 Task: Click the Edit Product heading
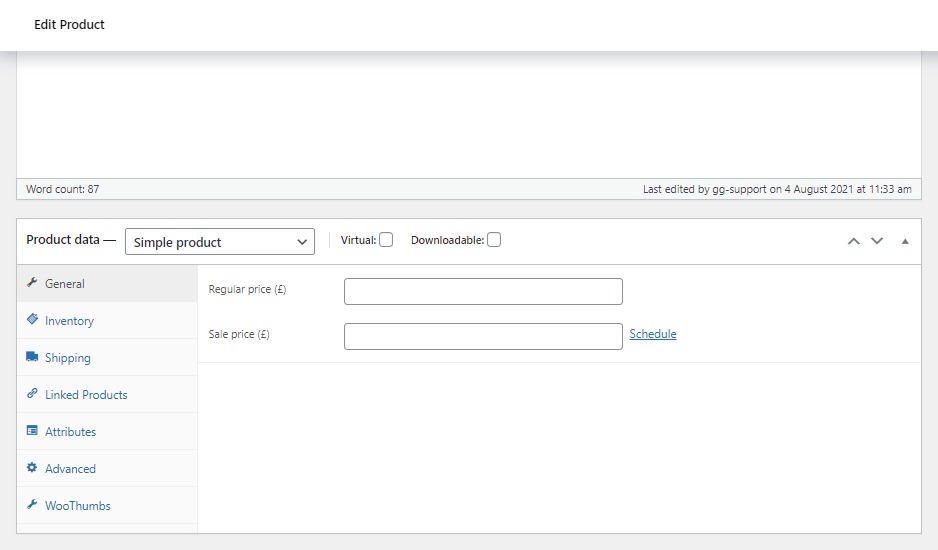[x=69, y=25]
